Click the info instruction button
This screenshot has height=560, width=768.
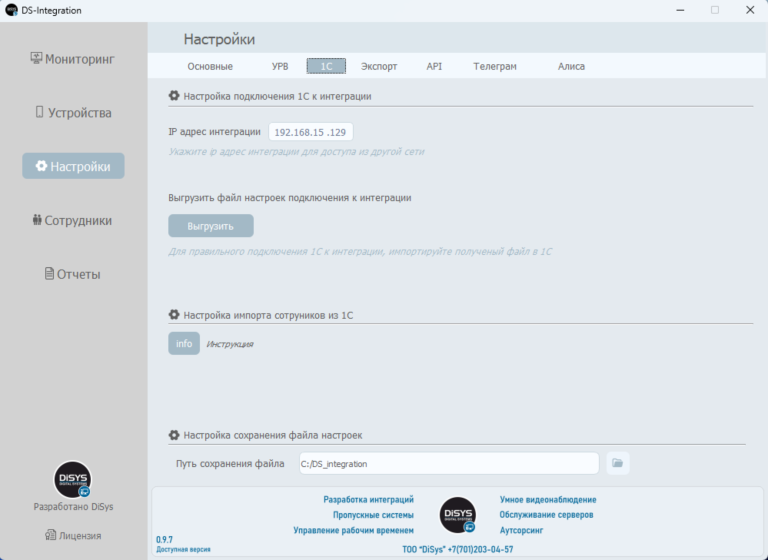tap(184, 344)
